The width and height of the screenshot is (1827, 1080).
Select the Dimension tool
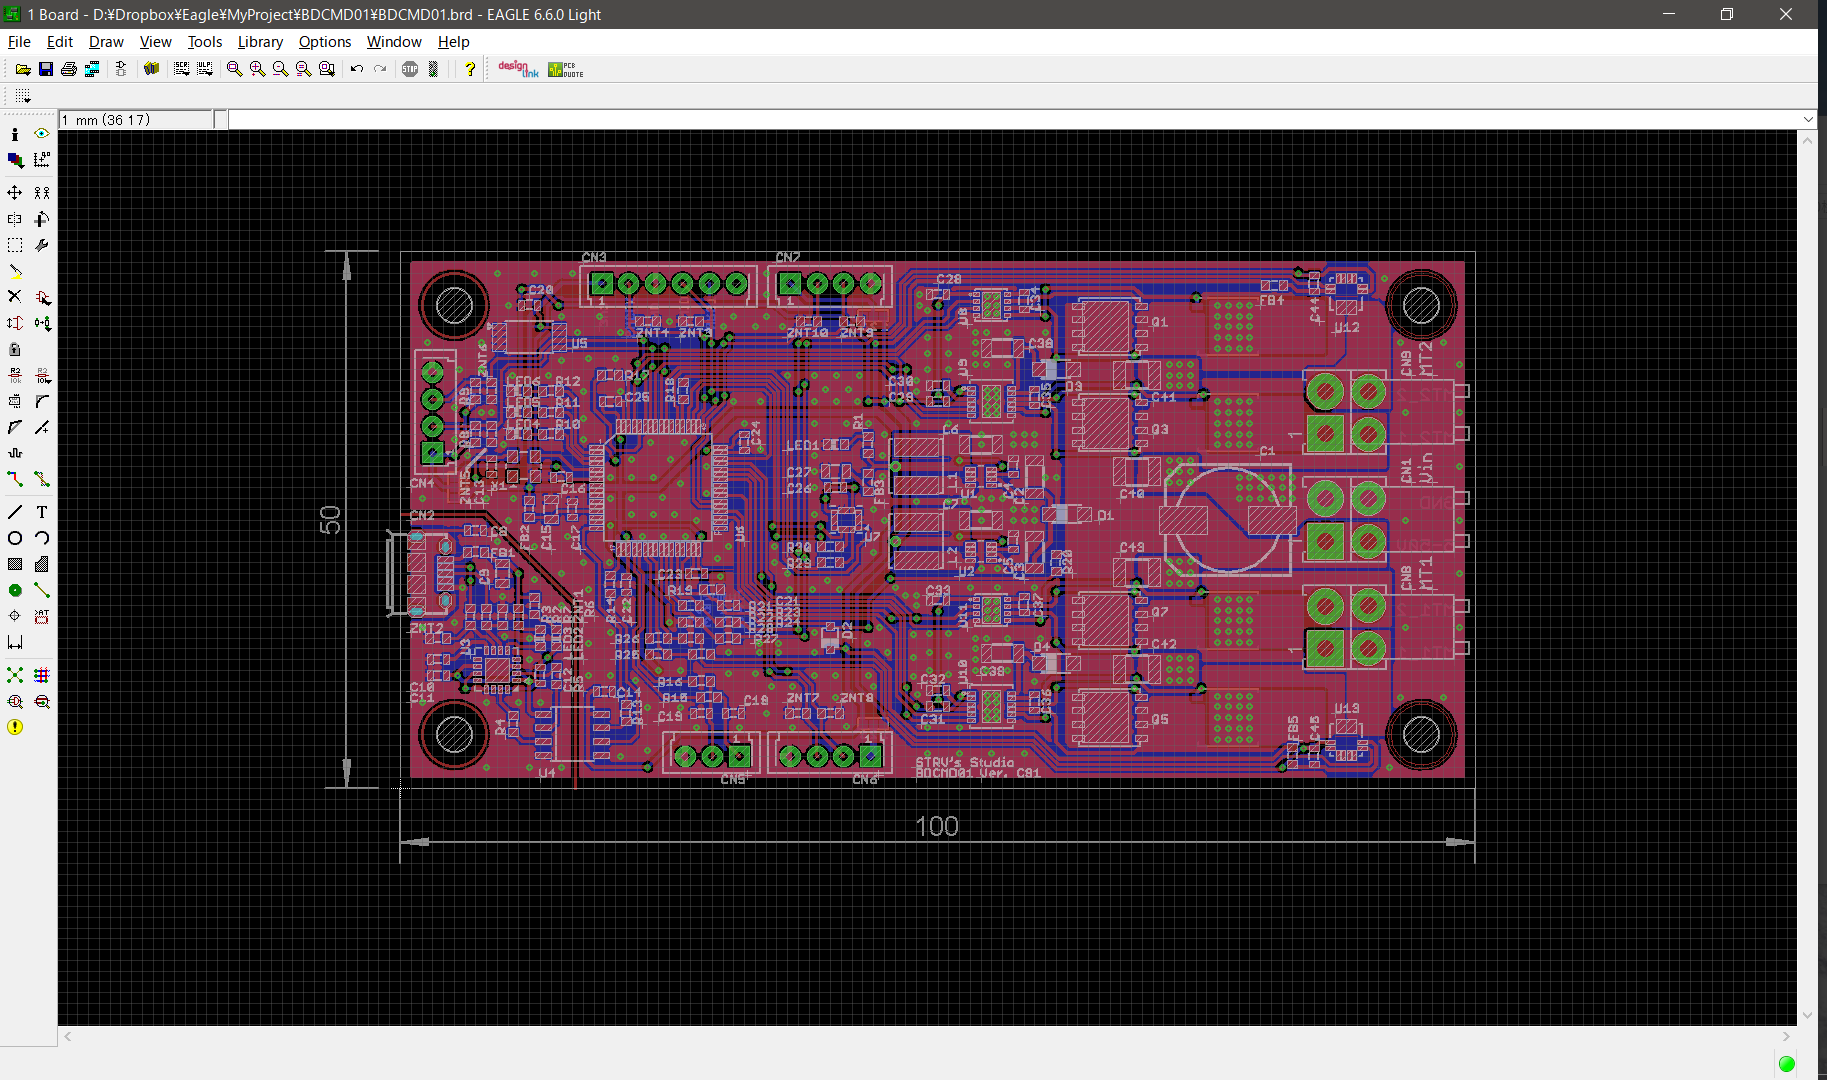point(15,642)
